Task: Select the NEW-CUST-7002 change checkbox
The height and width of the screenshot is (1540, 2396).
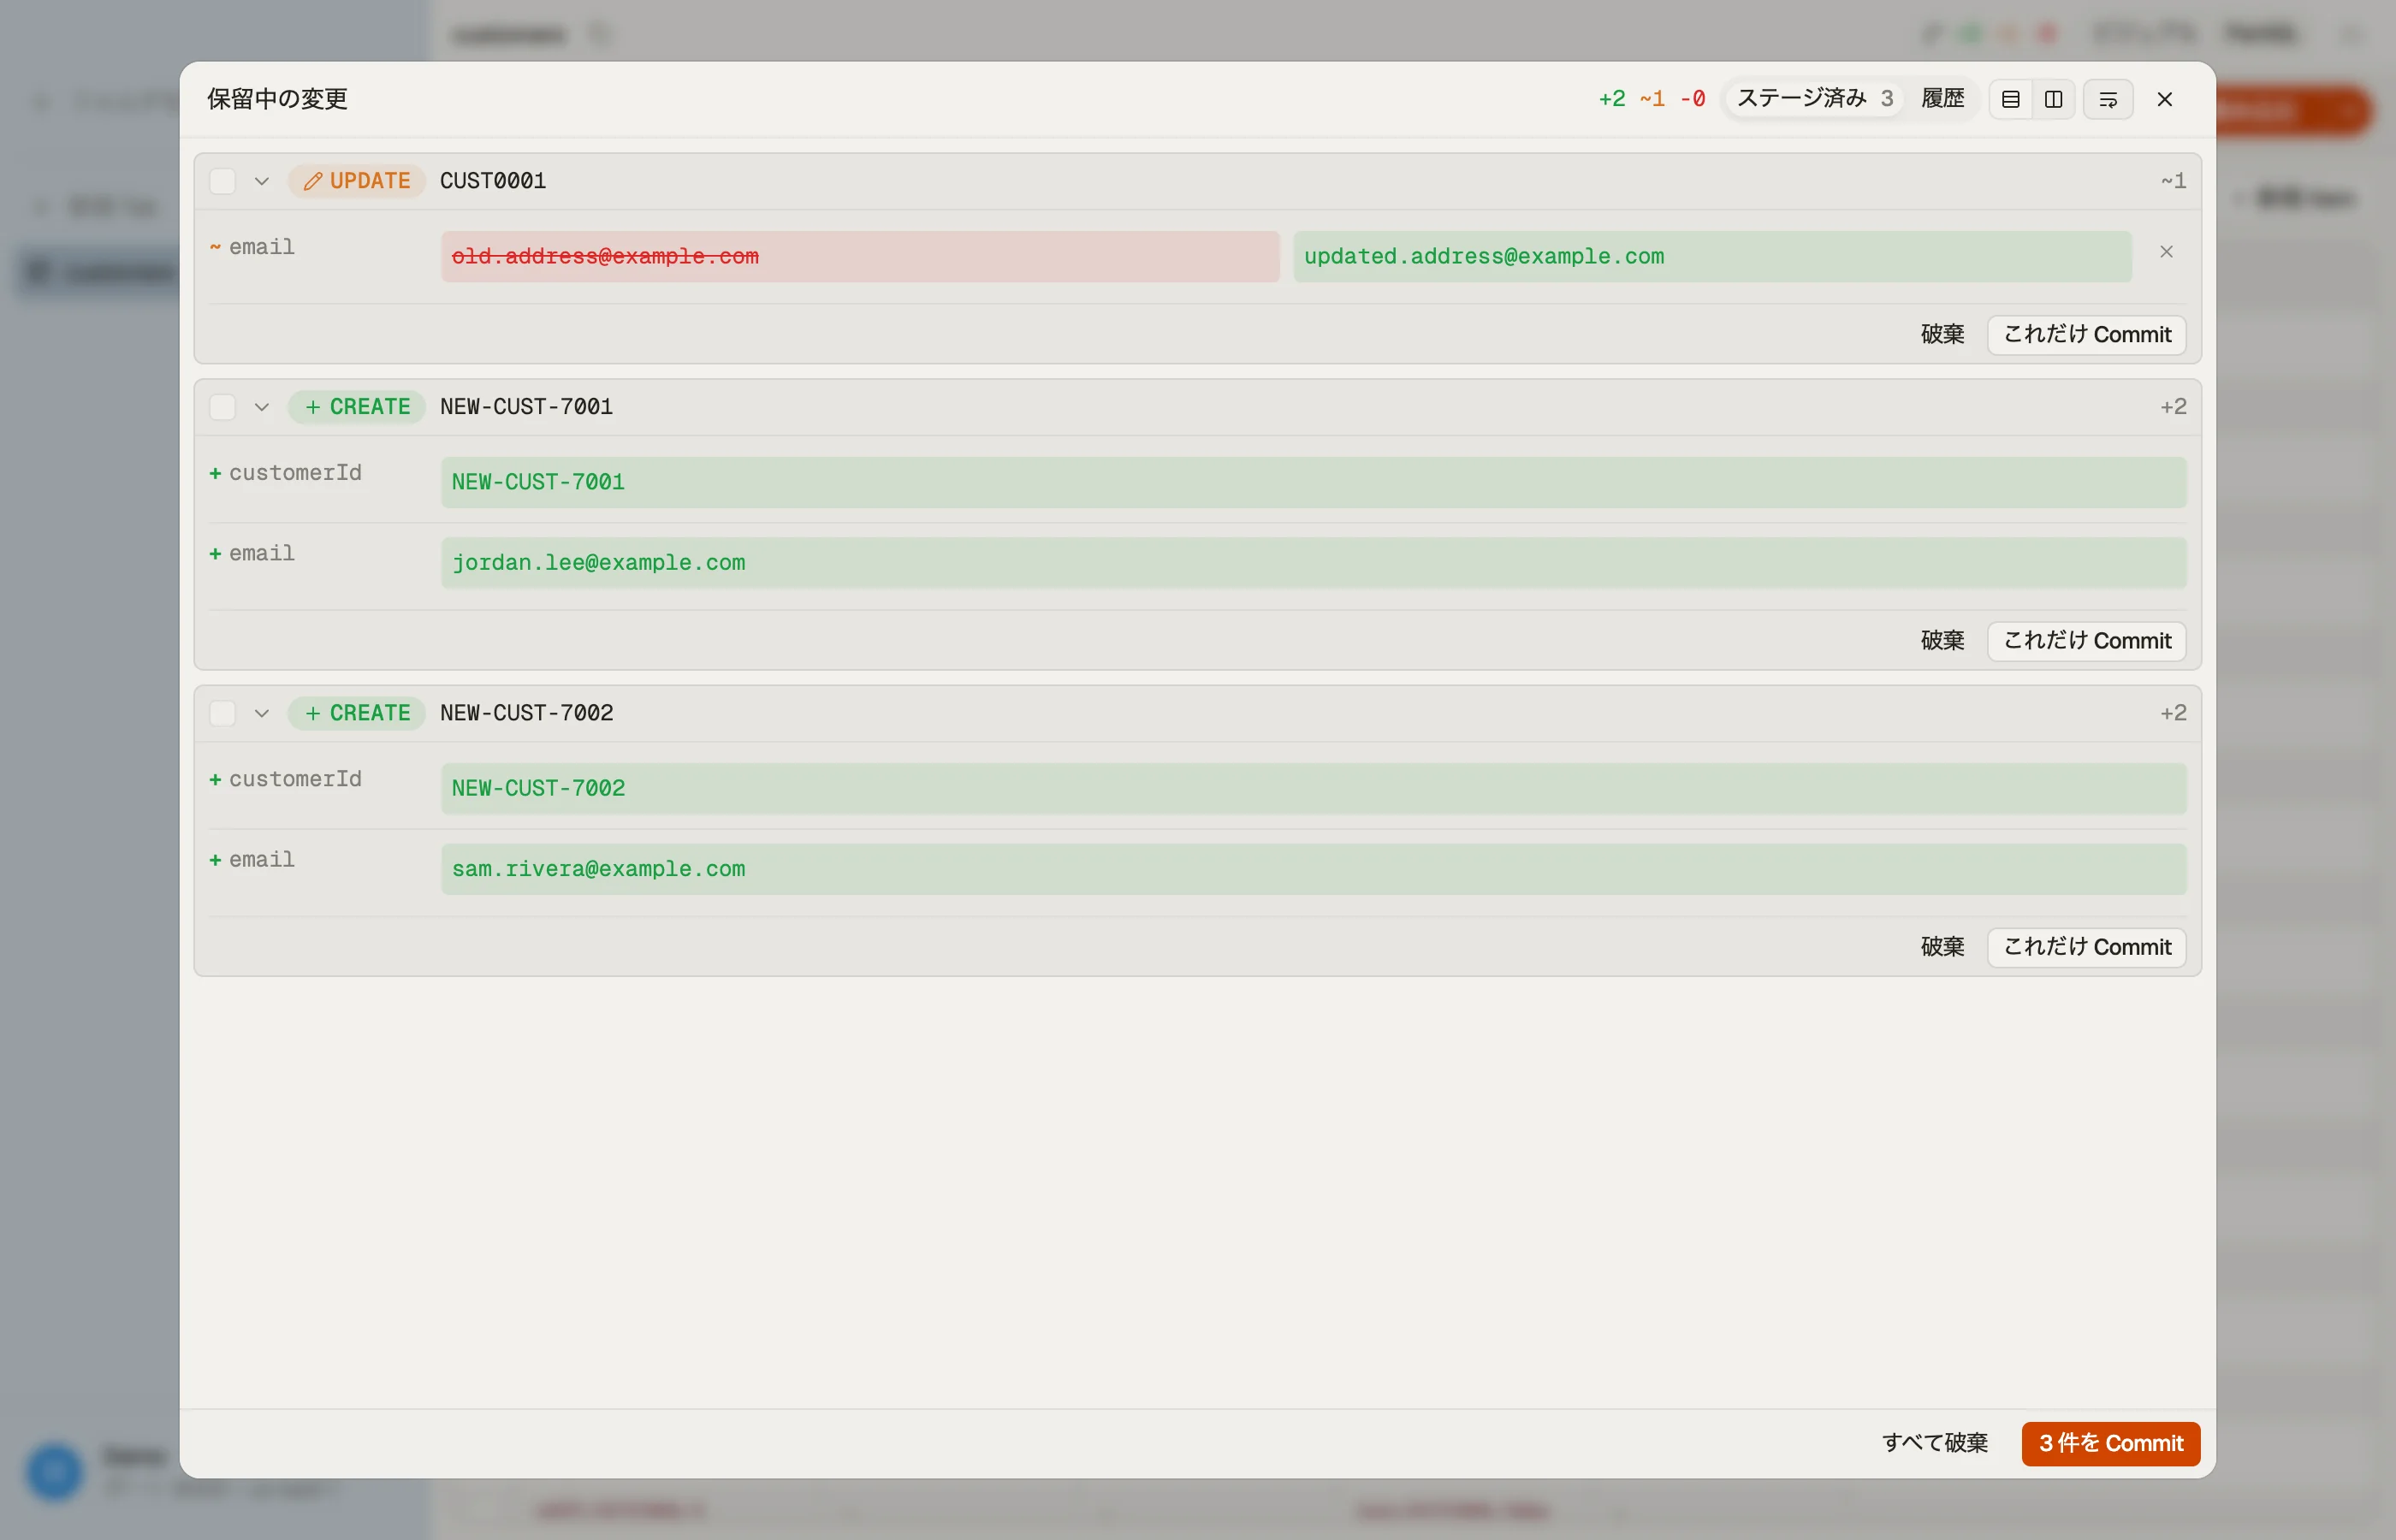Action: click(x=222, y=713)
